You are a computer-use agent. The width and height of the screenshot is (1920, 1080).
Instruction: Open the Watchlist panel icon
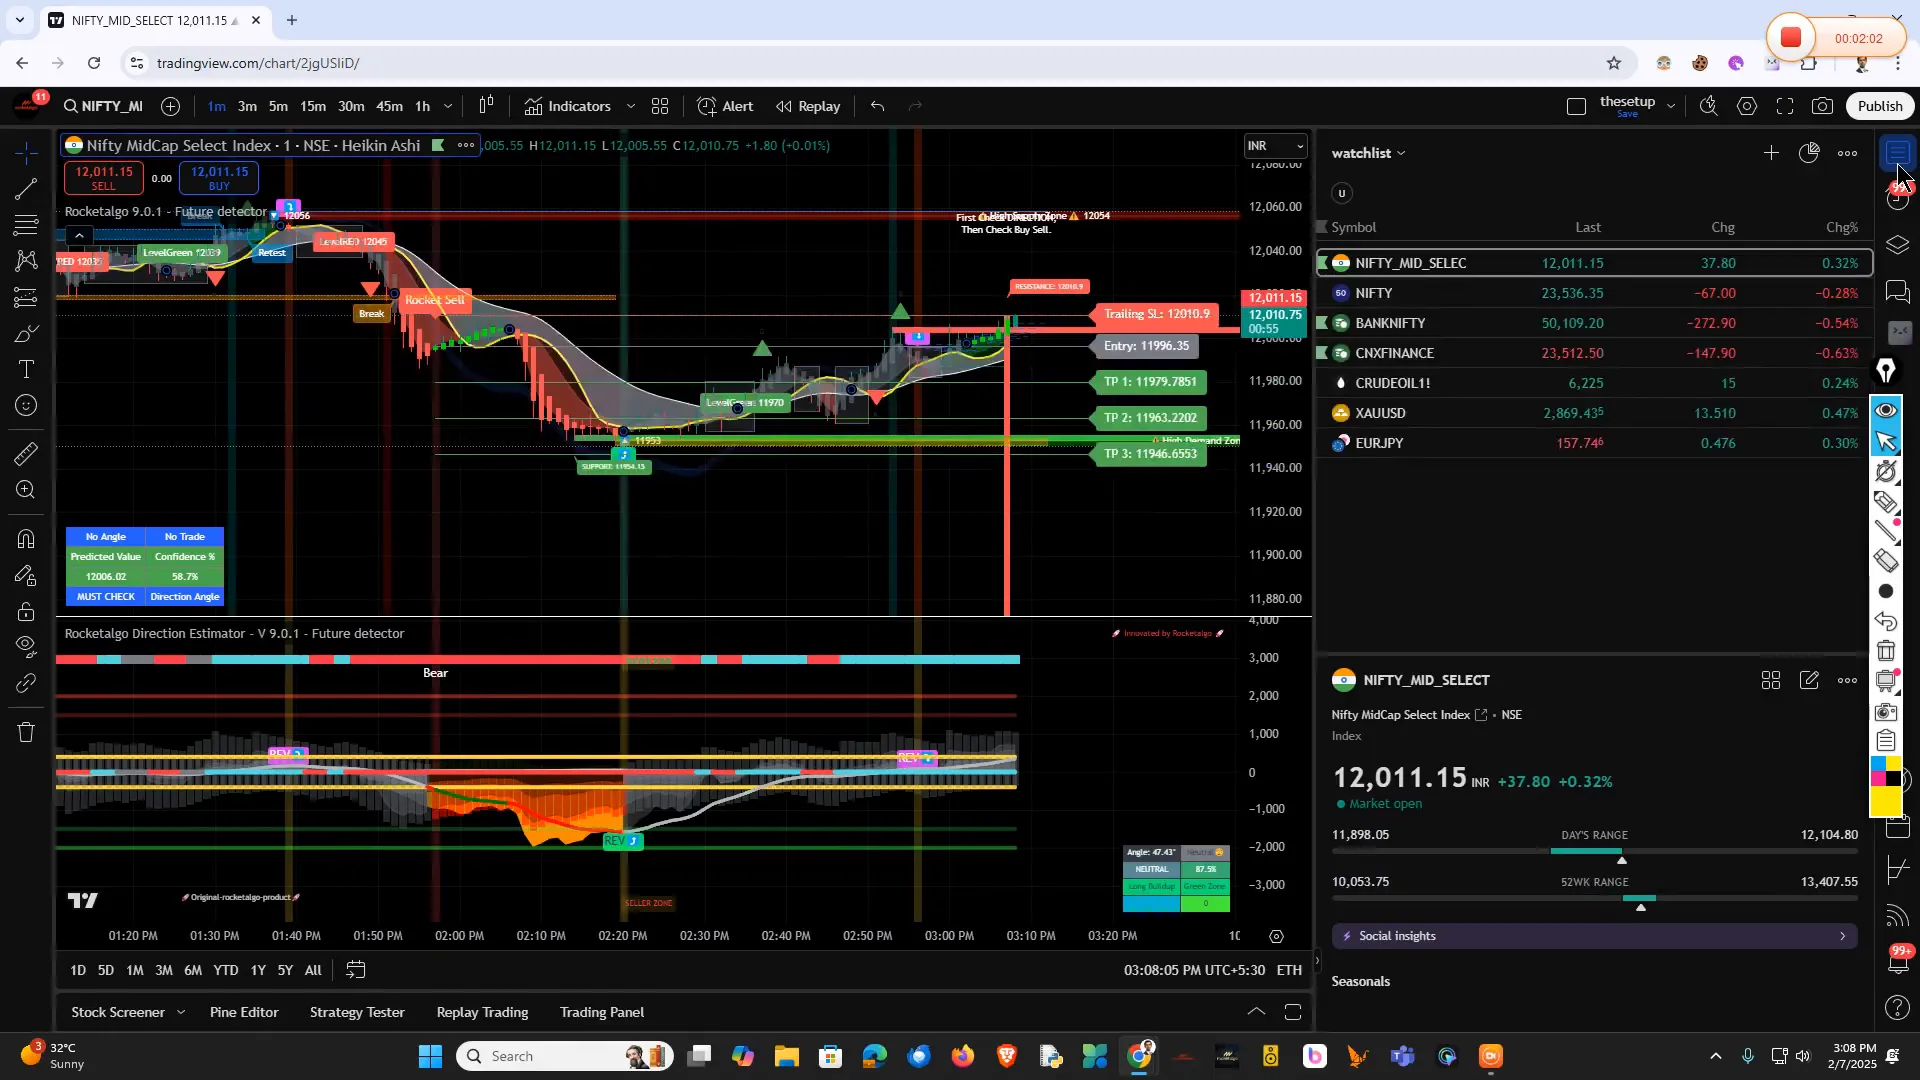1897,152
